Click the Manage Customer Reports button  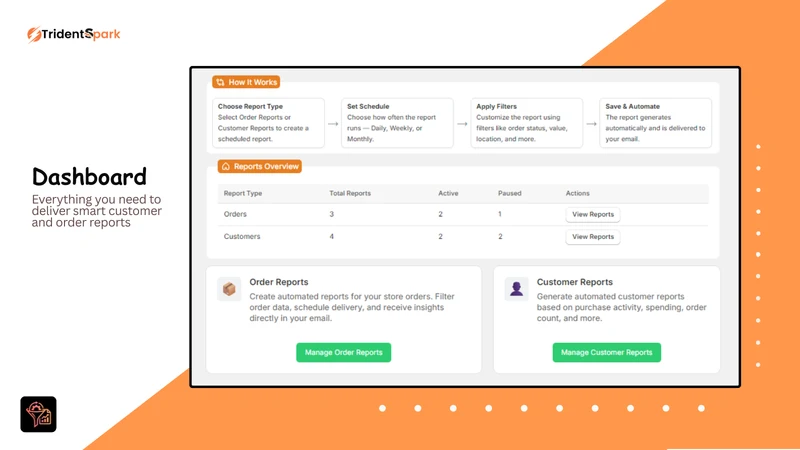[607, 353]
